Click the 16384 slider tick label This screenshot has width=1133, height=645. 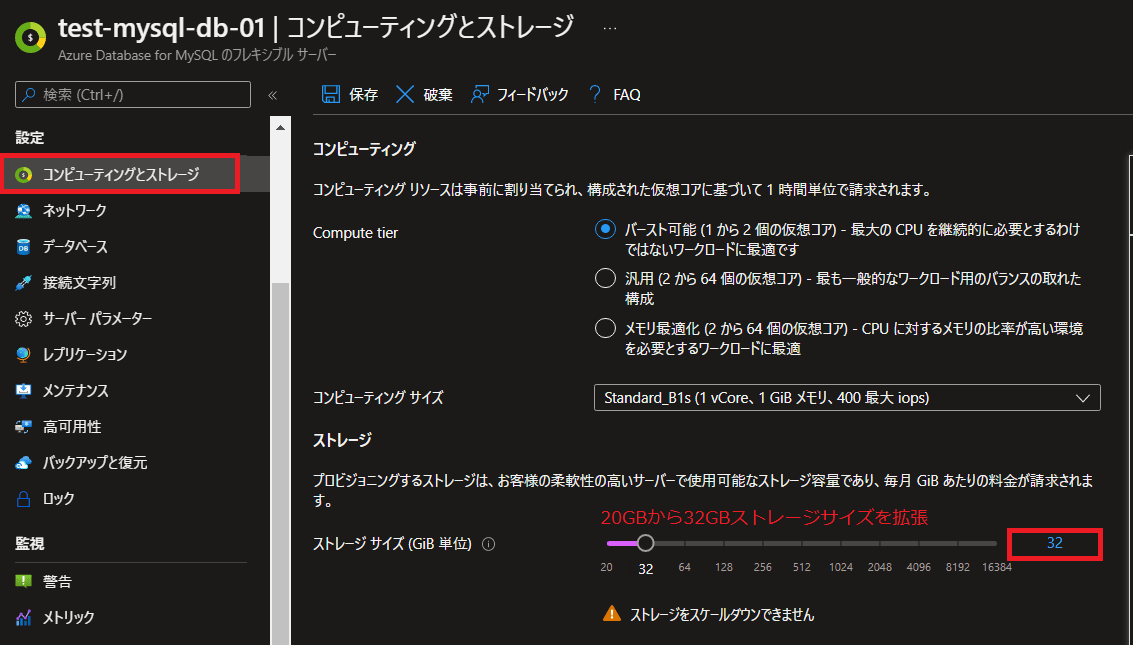(996, 568)
